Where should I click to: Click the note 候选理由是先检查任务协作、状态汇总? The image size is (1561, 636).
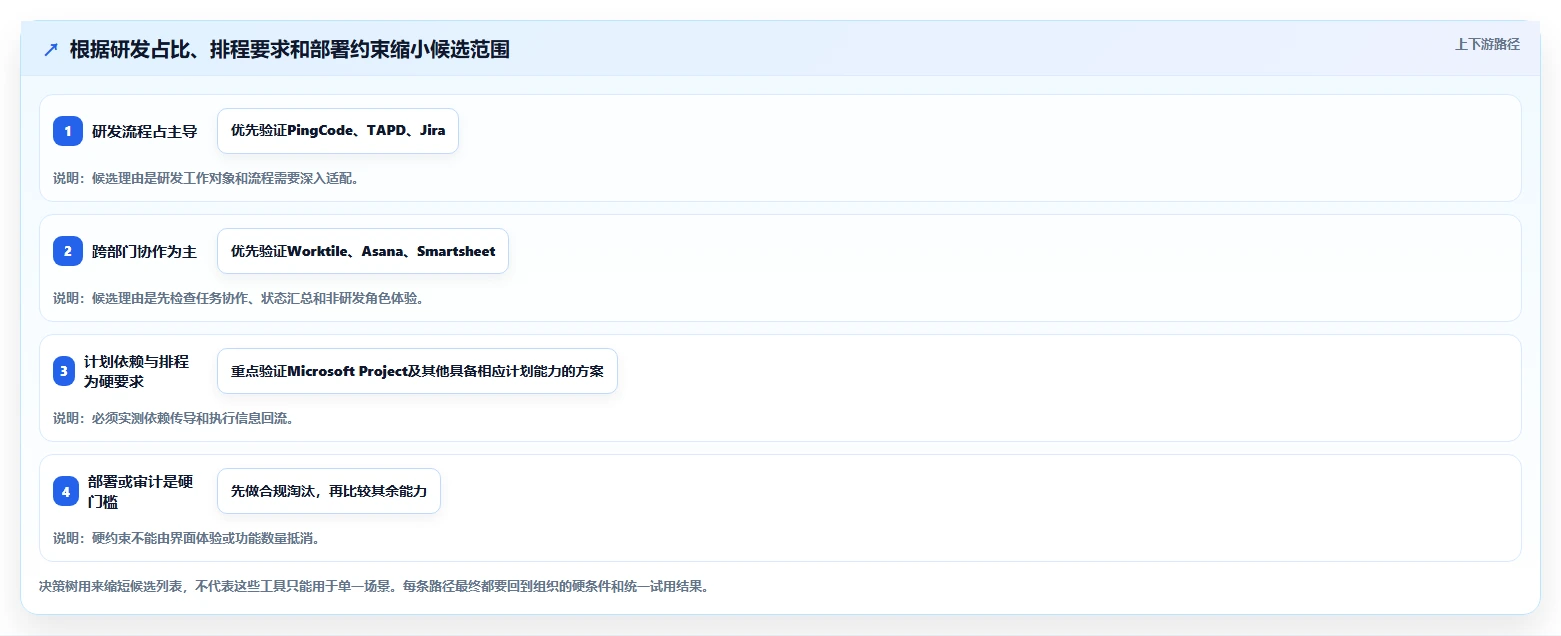click(239, 298)
